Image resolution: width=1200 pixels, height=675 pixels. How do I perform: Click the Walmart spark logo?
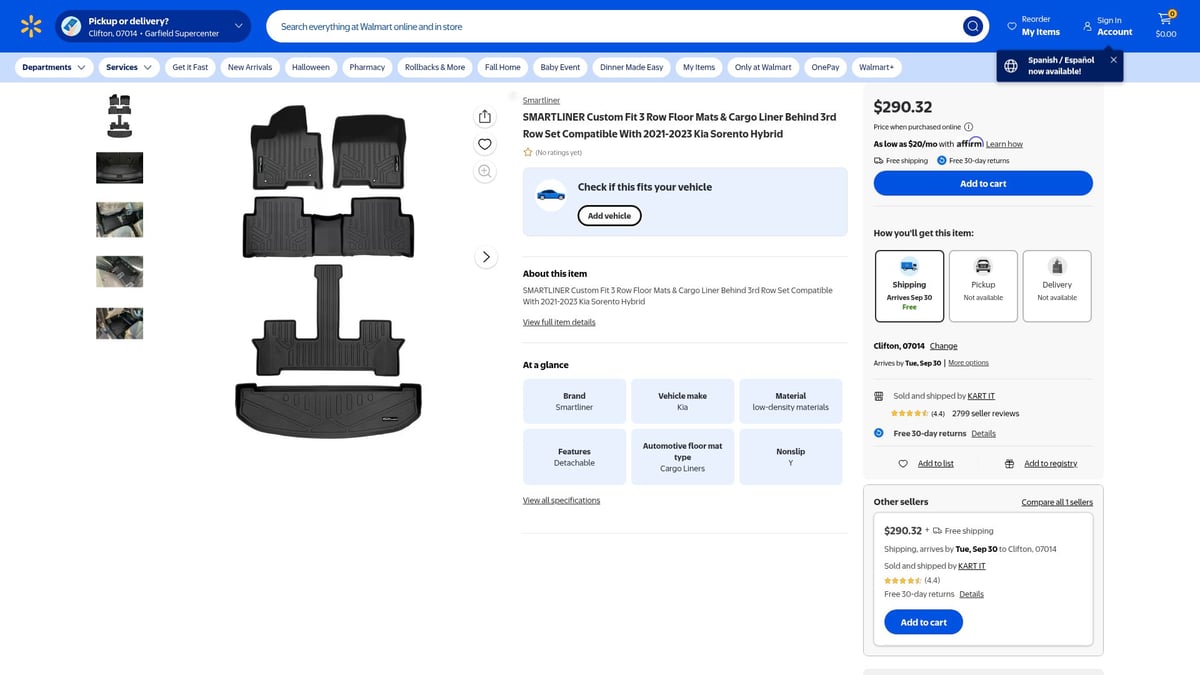31,26
